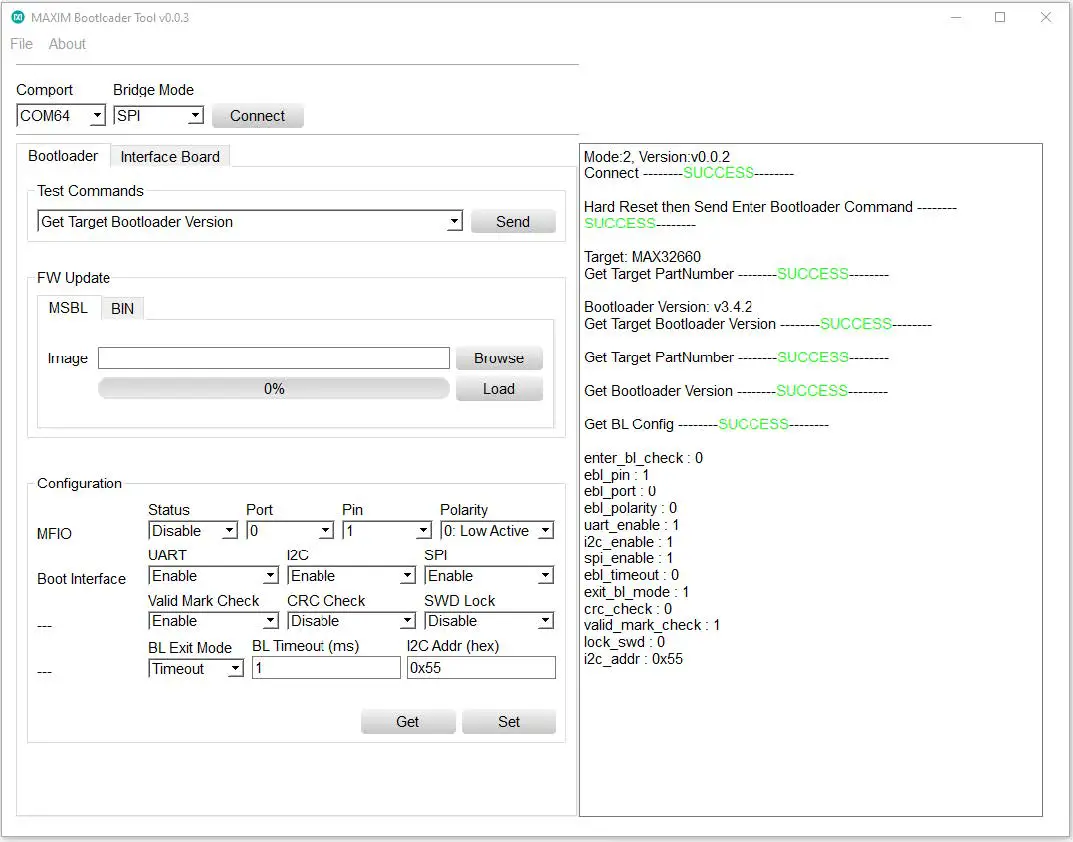Image resolution: width=1073 pixels, height=842 pixels.
Task: Switch to the Interface Board tab
Action: pos(170,156)
